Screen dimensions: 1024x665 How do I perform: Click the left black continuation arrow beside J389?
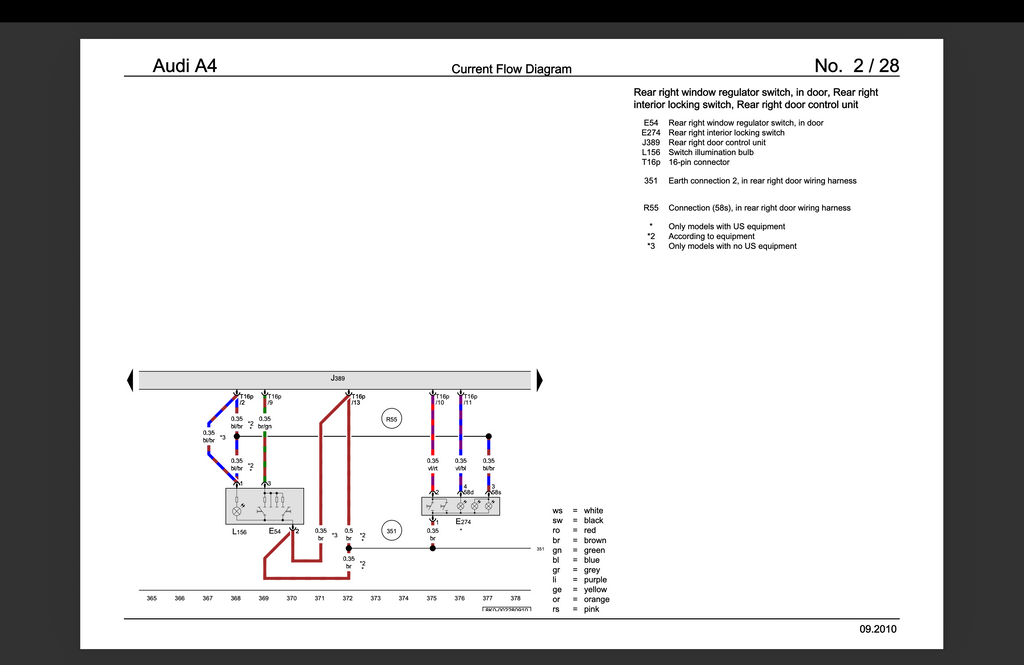130,380
